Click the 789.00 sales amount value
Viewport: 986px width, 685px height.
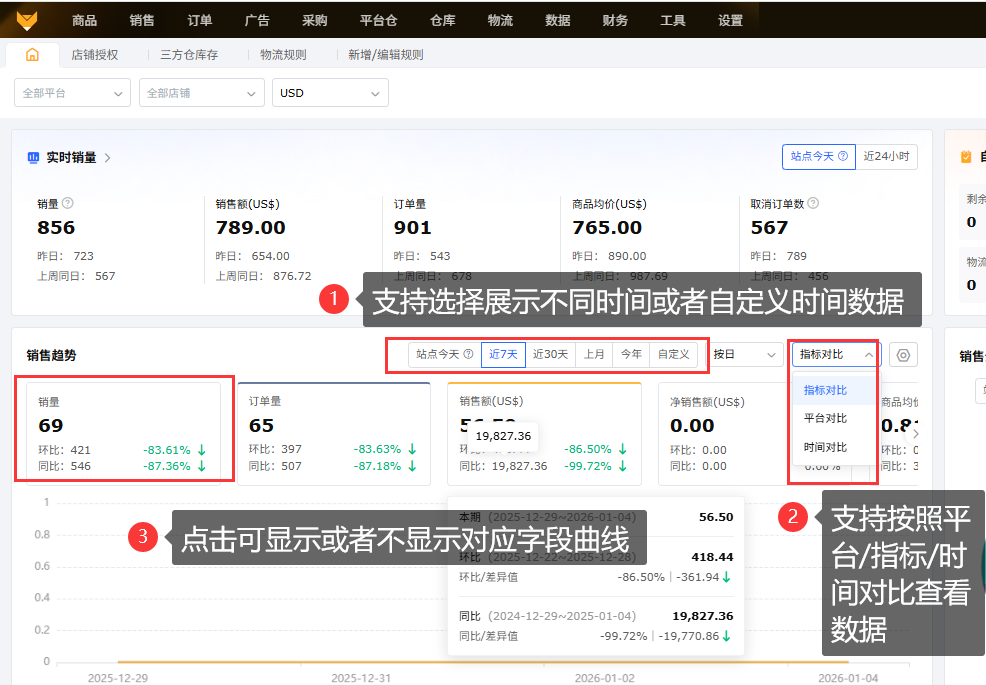click(250, 228)
